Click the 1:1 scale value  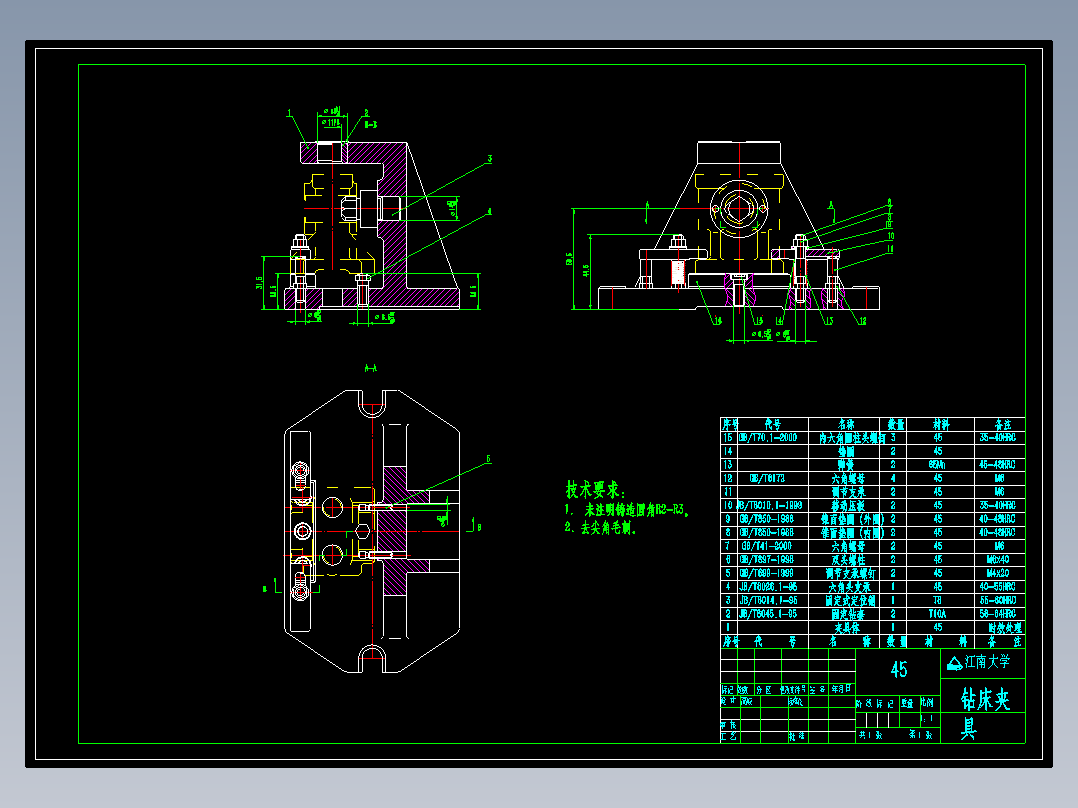[x=927, y=719]
